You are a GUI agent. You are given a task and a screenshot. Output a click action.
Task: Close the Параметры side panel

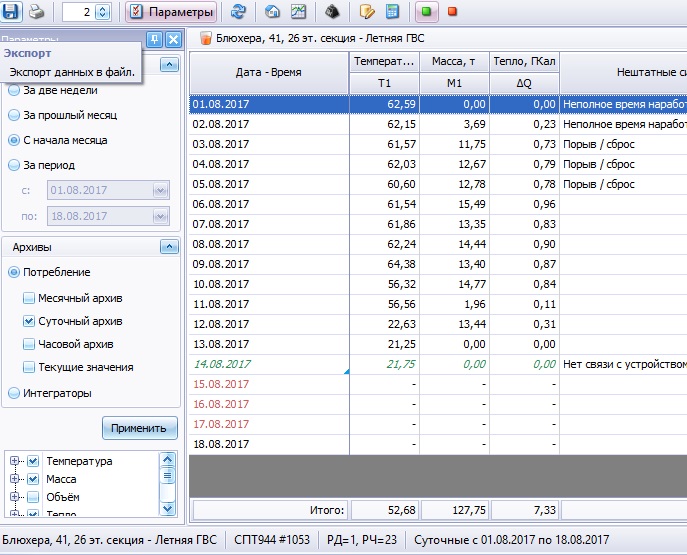174,39
